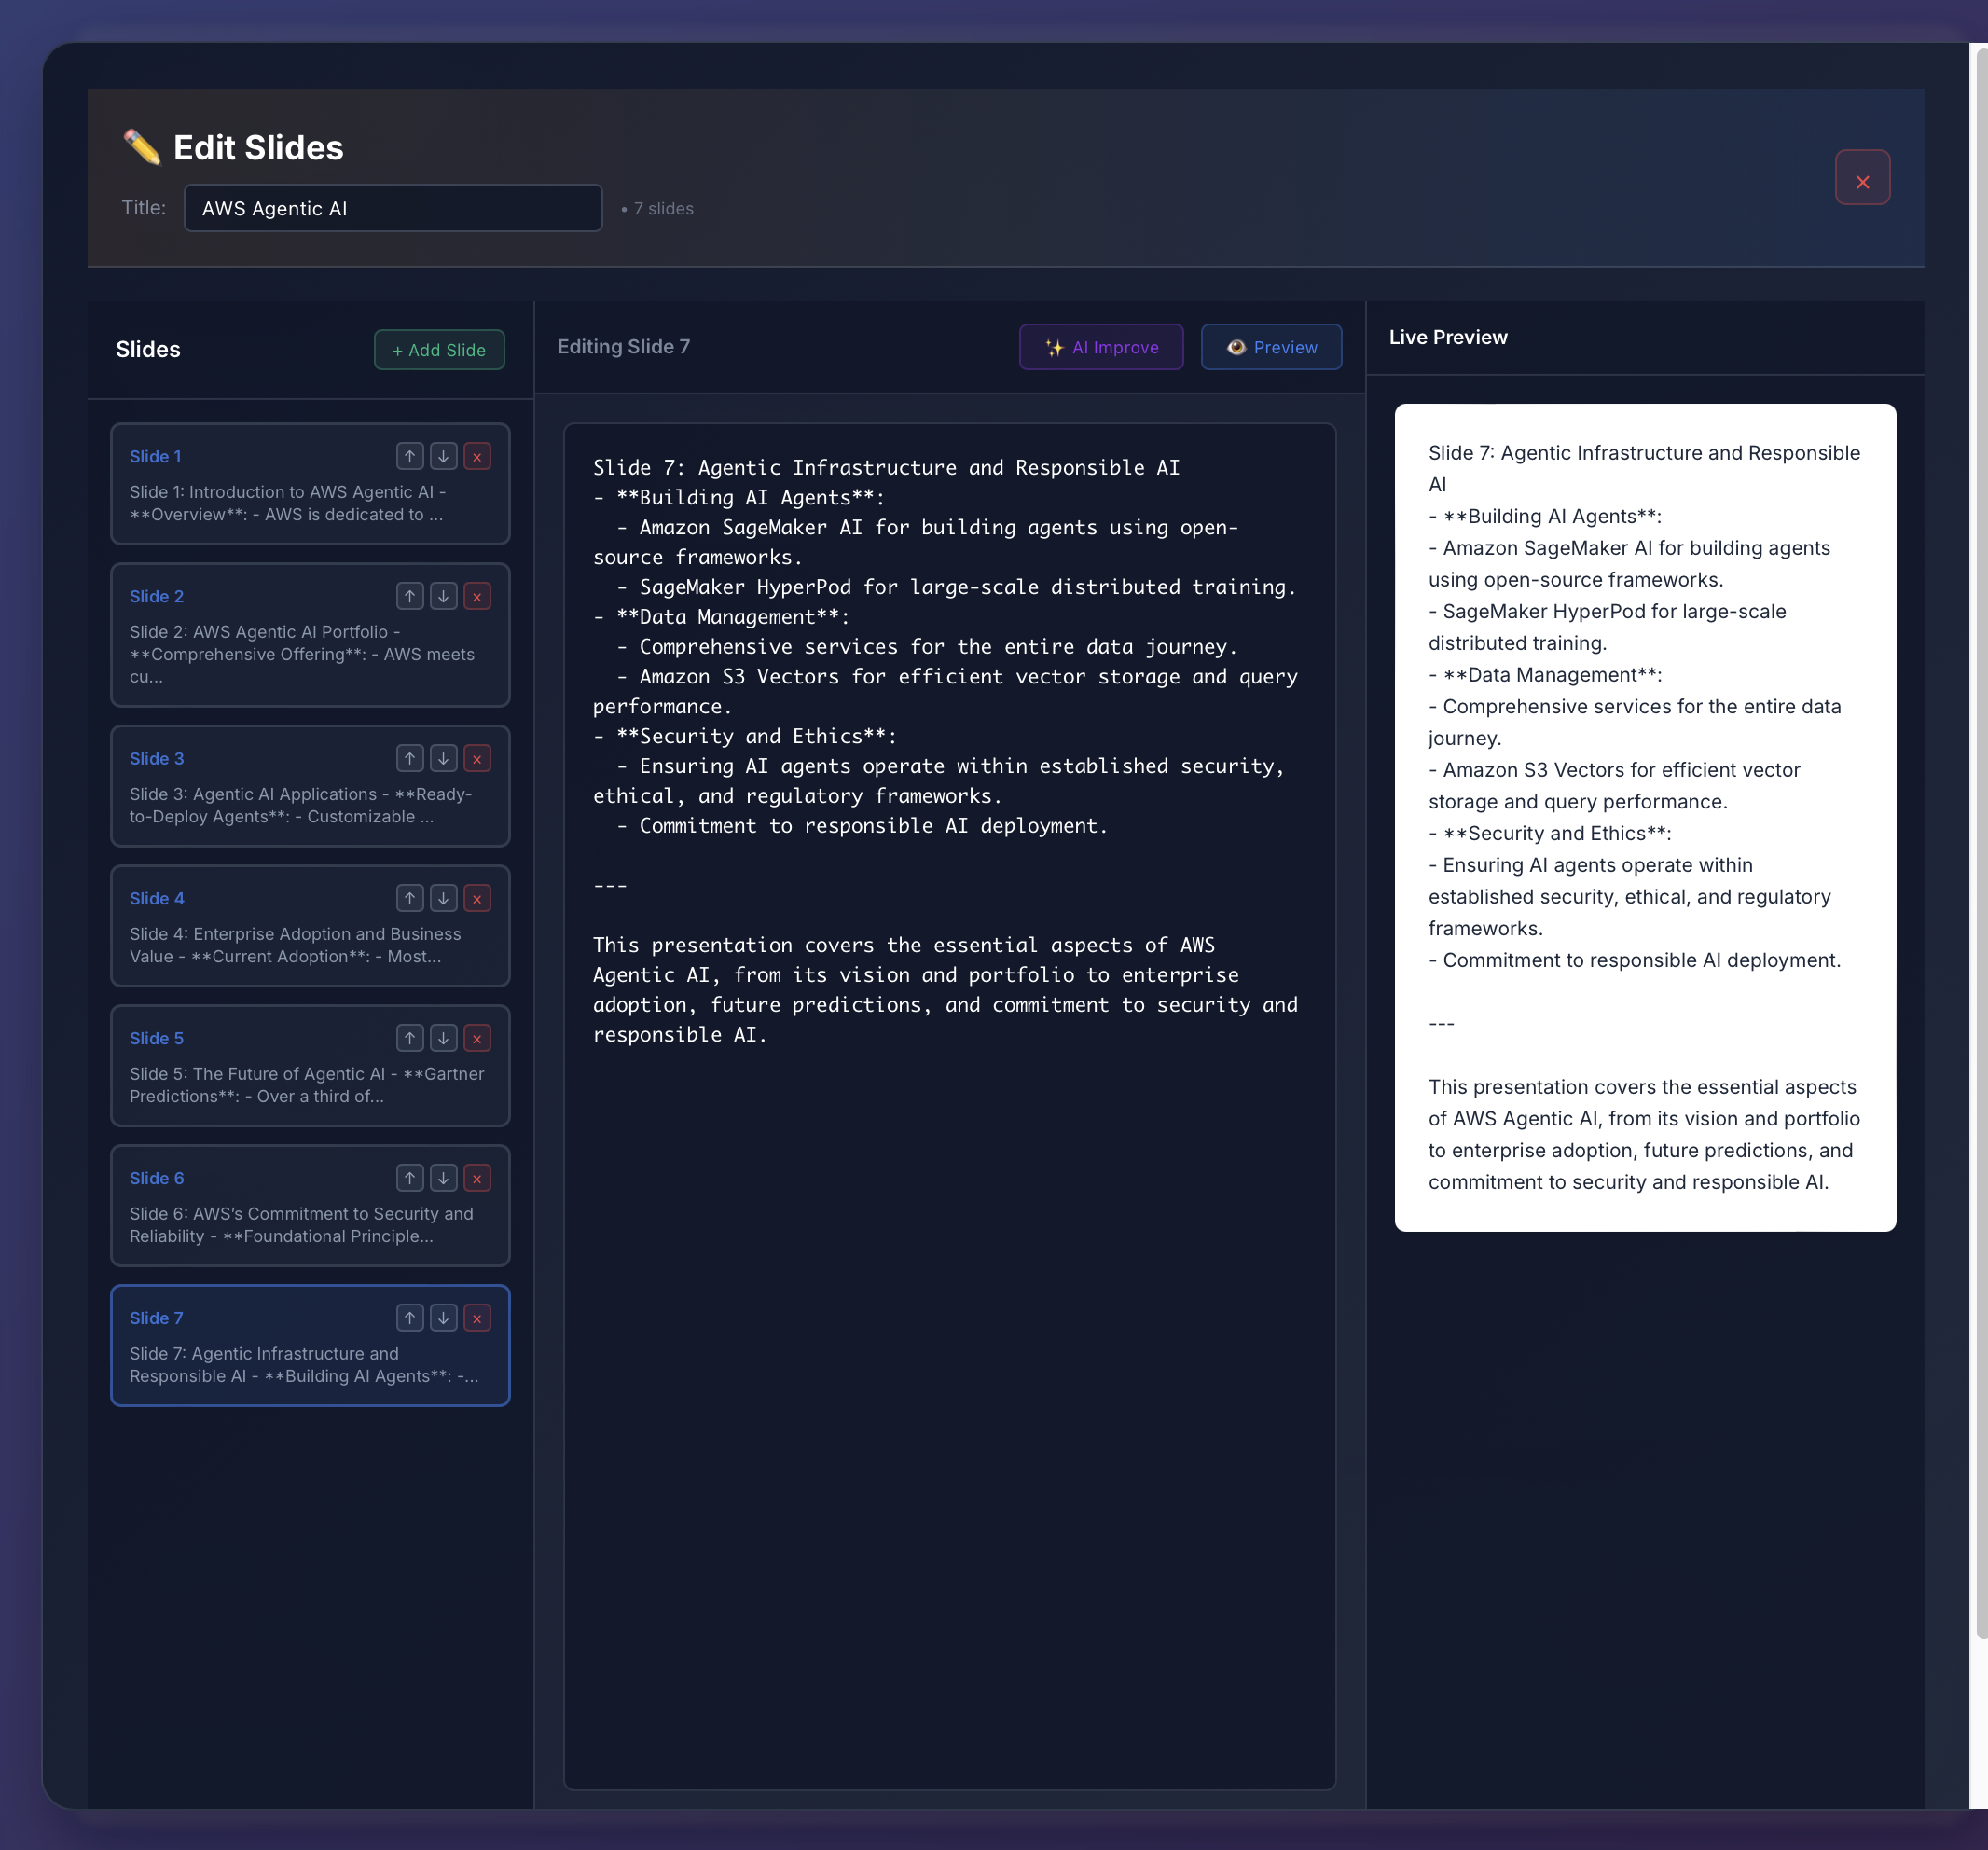Delete Slide 5 using red x icon
Viewport: 1988px width, 1850px height.
(477, 1039)
